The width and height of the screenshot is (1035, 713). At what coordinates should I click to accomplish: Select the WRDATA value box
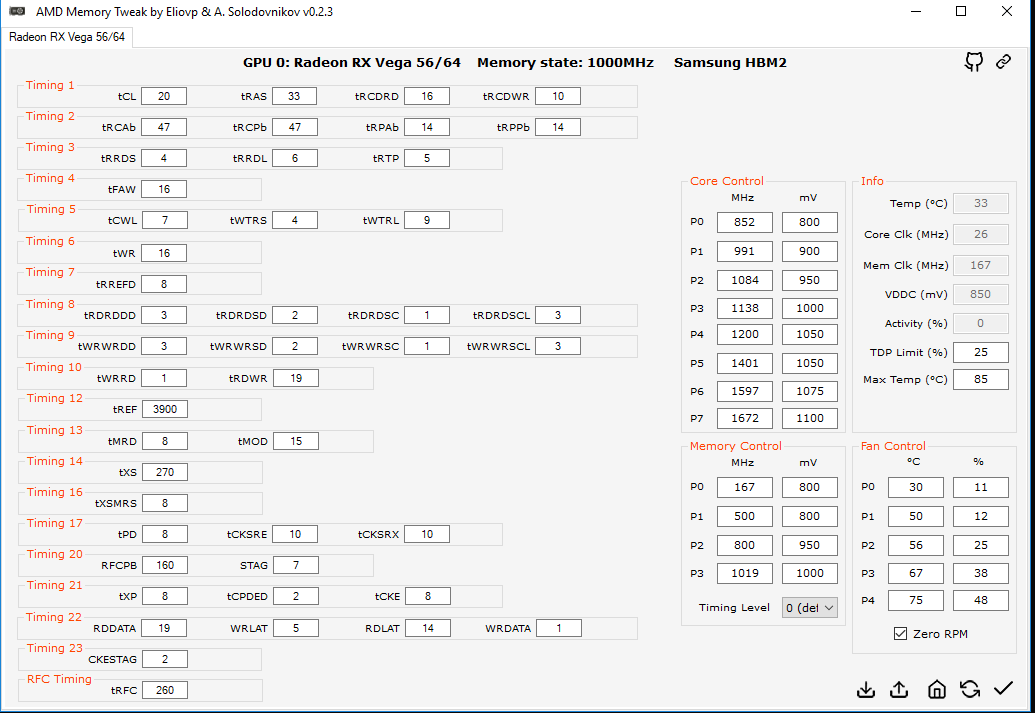tap(558, 628)
